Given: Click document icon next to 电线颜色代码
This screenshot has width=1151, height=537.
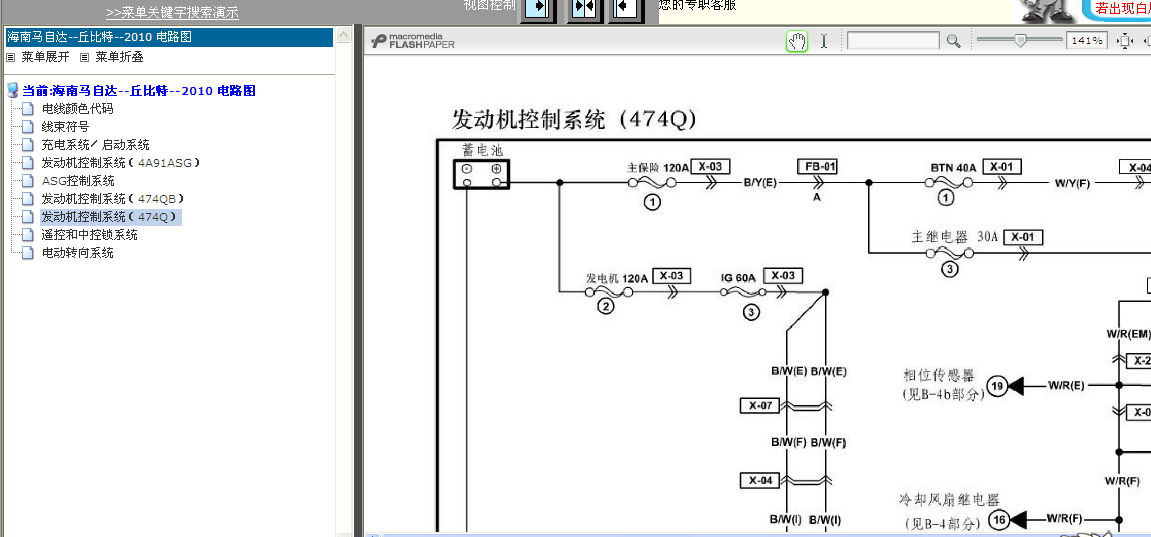Looking at the screenshot, I should pyautogui.click(x=28, y=109).
